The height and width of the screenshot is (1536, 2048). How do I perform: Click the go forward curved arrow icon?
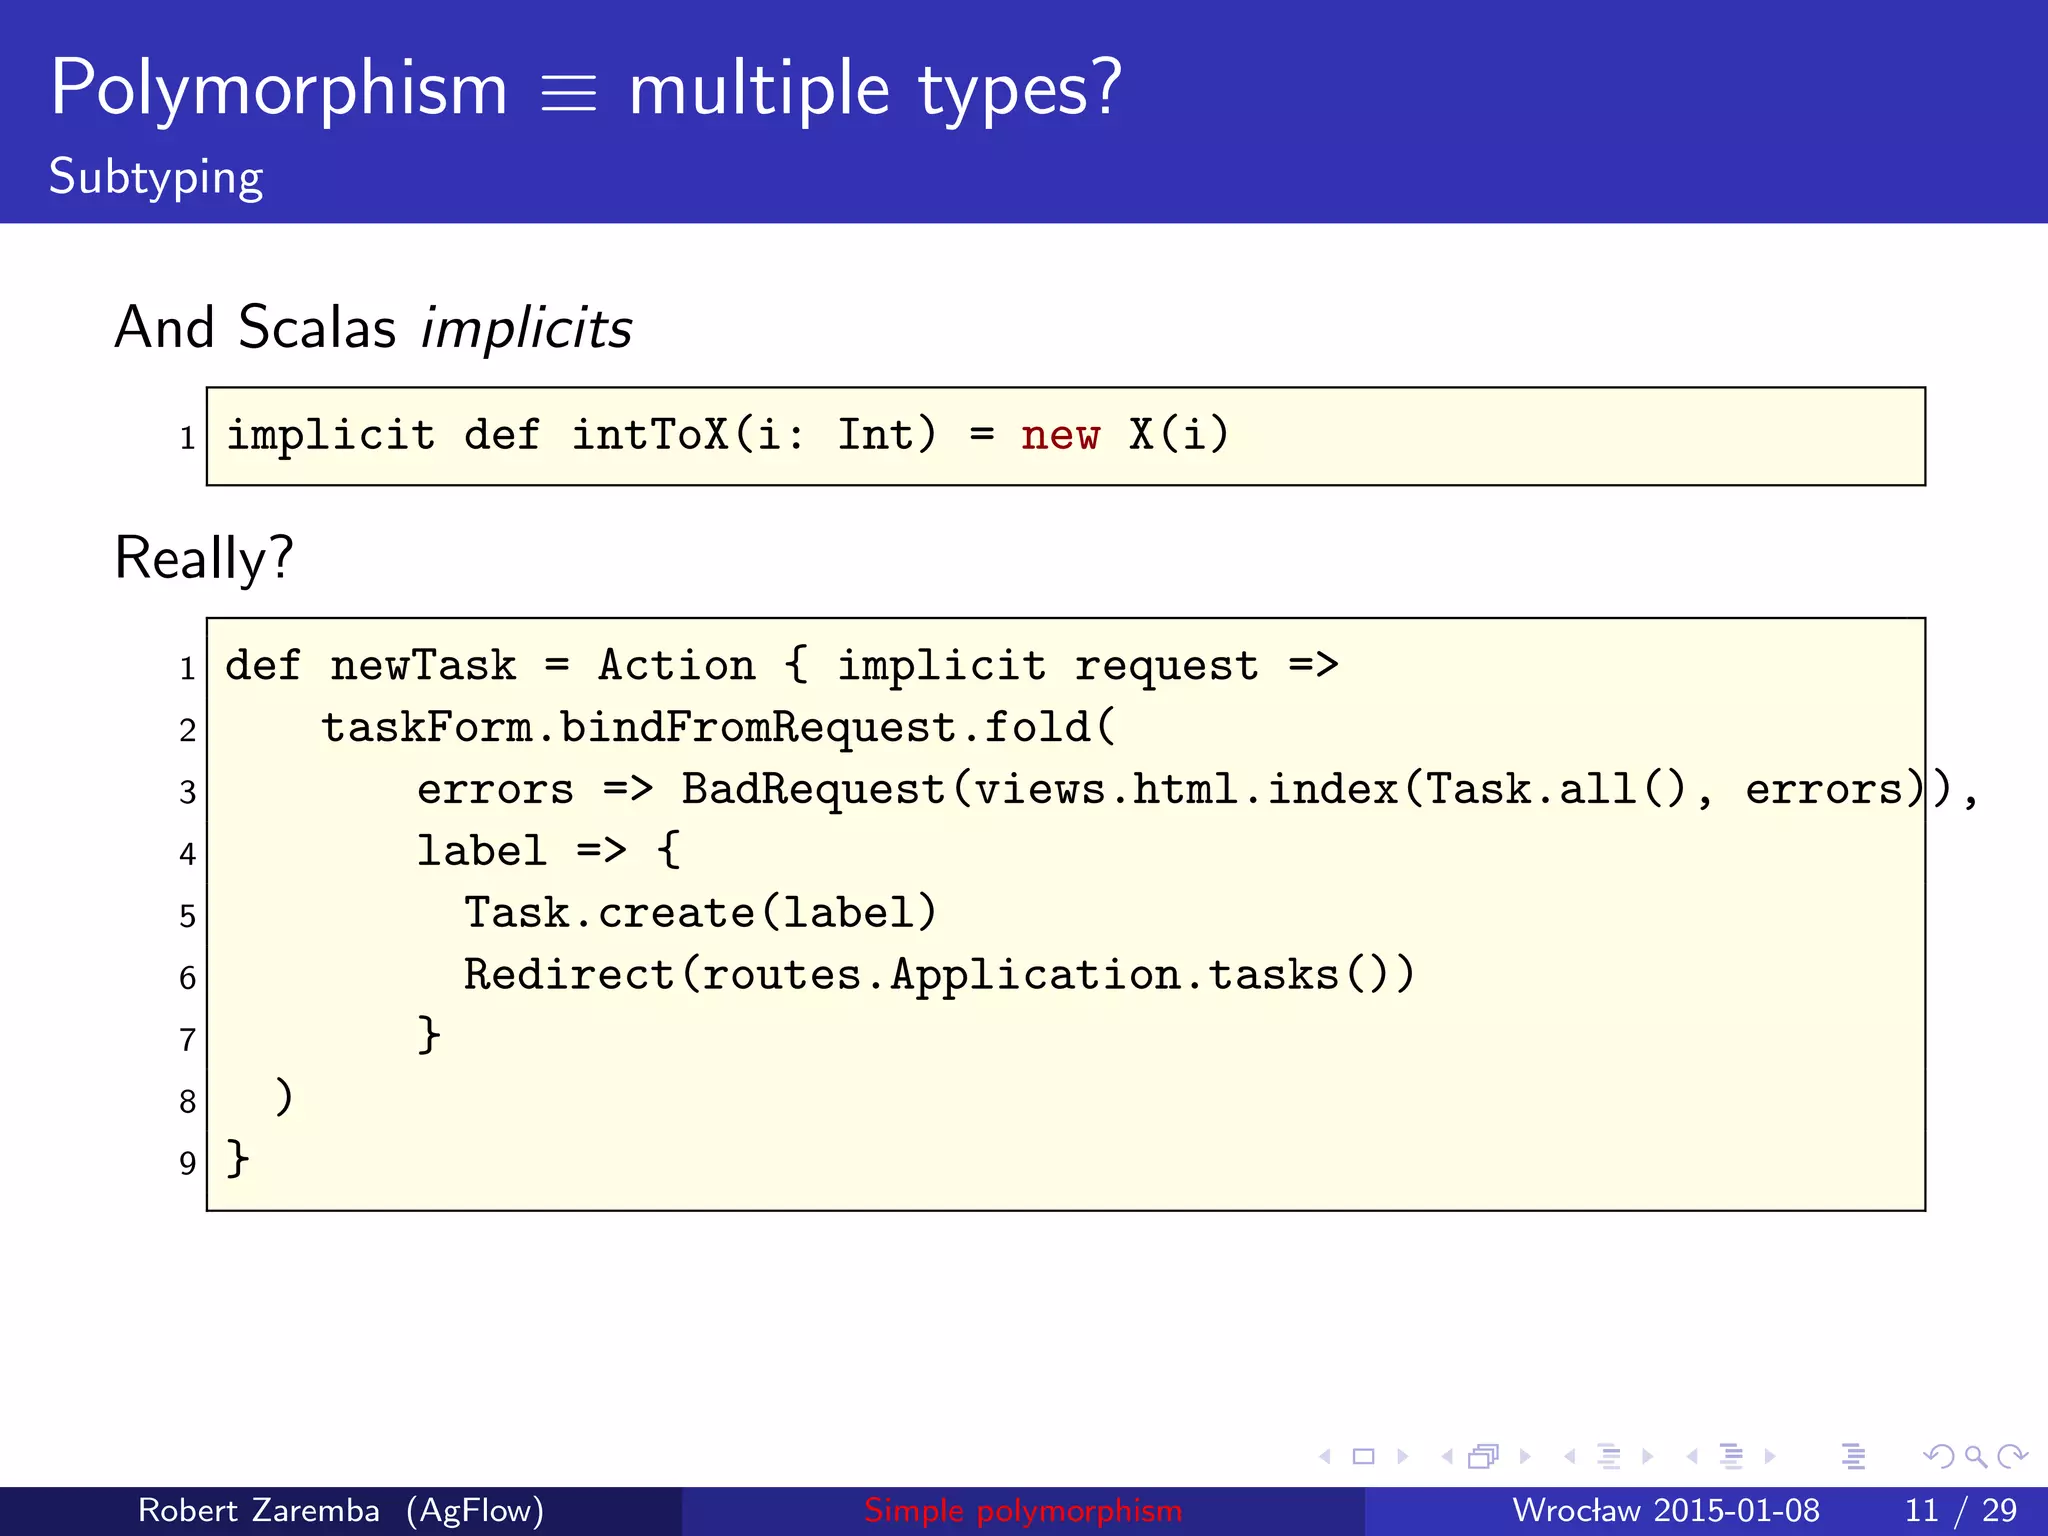pyautogui.click(x=2012, y=1457)
